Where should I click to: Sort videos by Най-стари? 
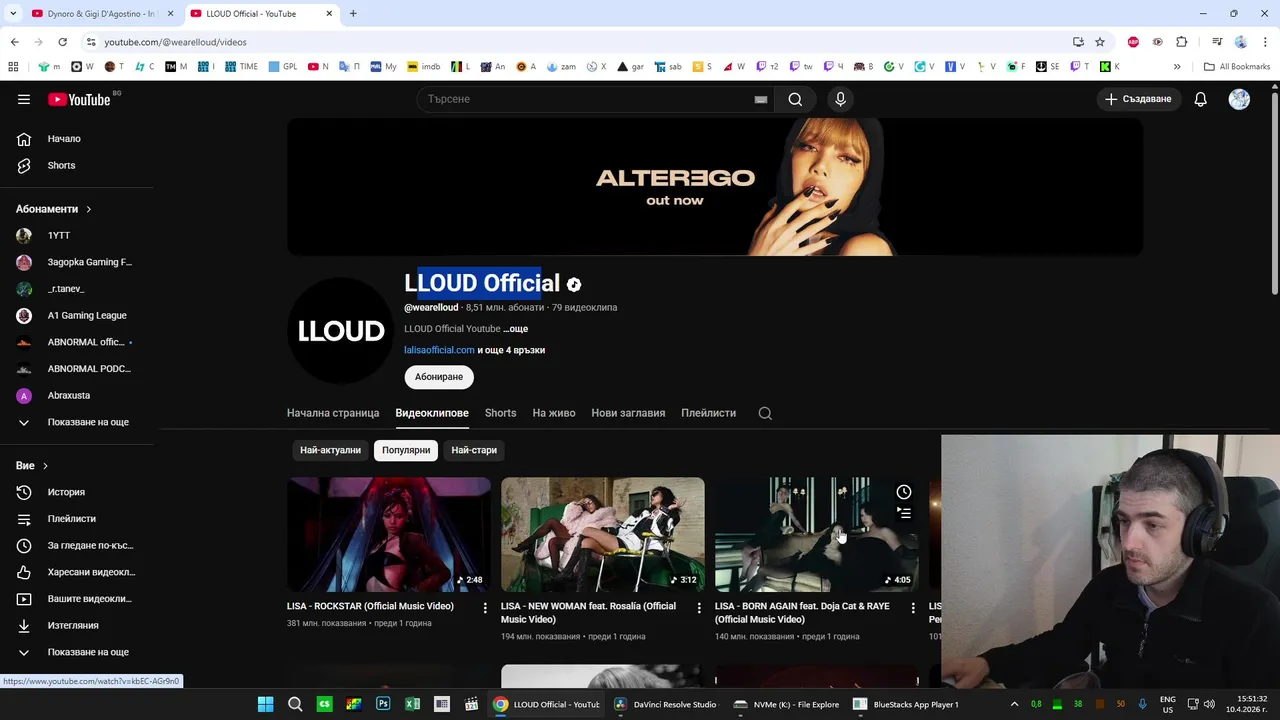[x=474, y=450]
